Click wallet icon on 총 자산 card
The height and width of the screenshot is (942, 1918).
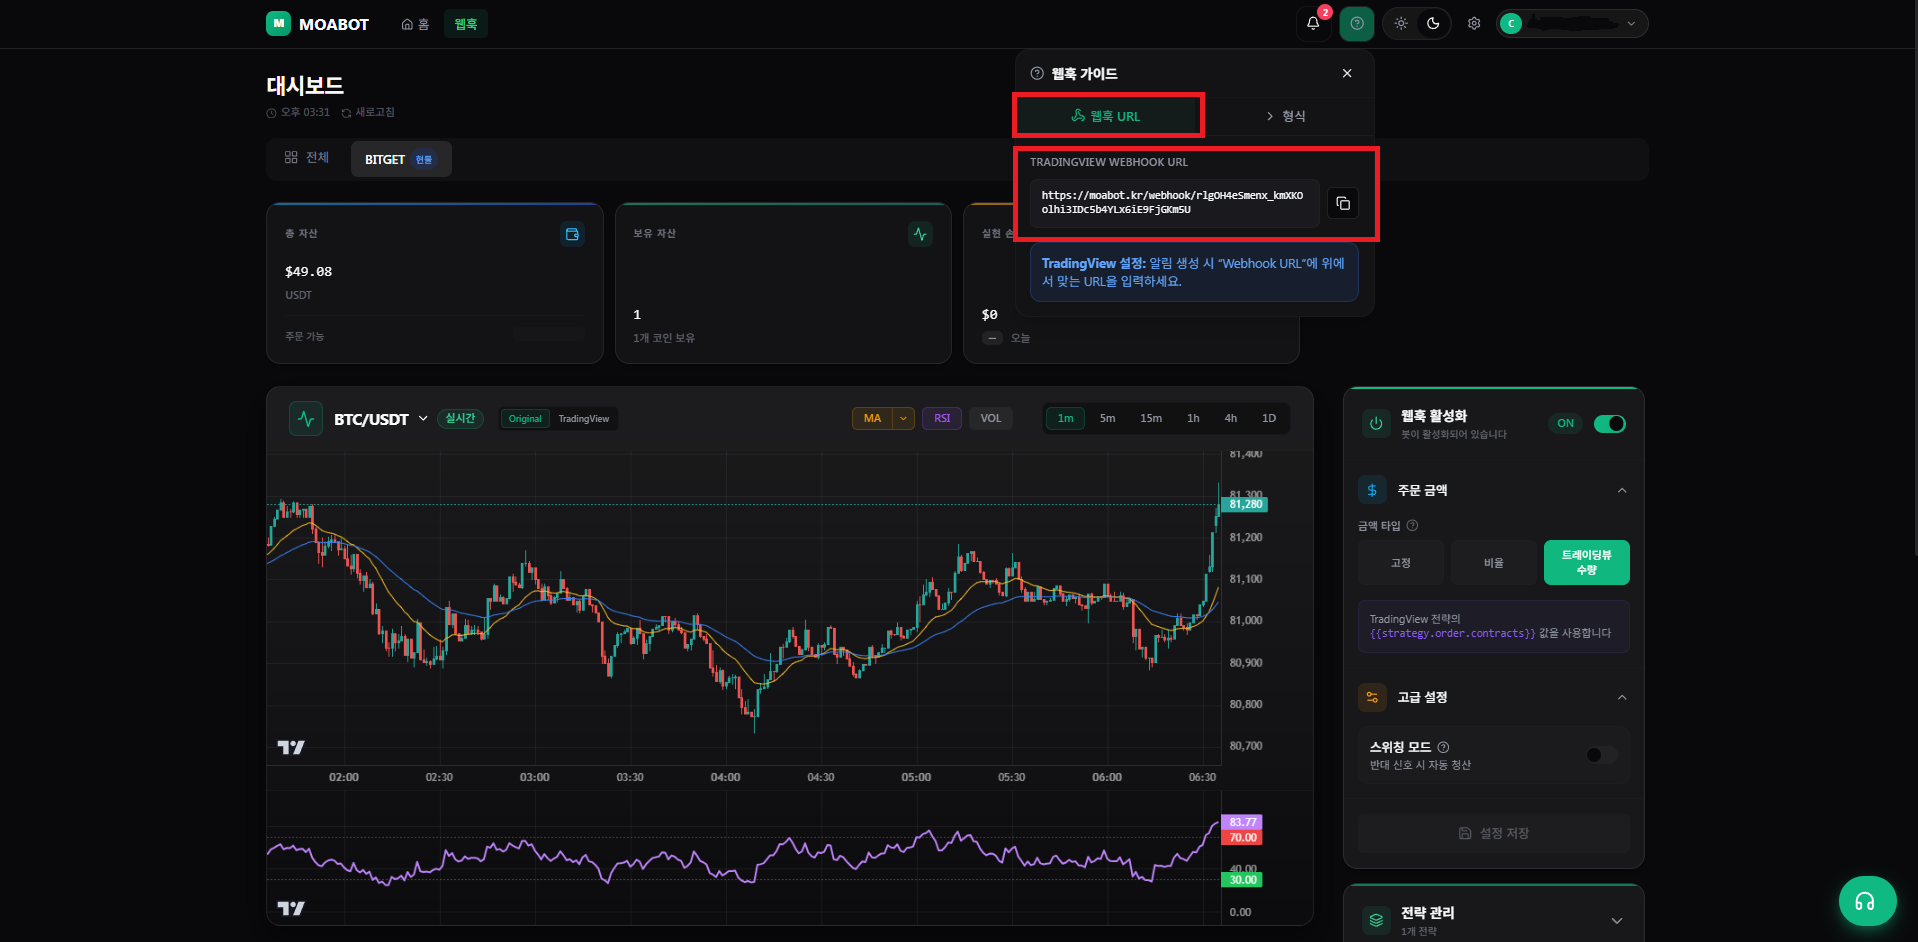[x=572, y=234]
